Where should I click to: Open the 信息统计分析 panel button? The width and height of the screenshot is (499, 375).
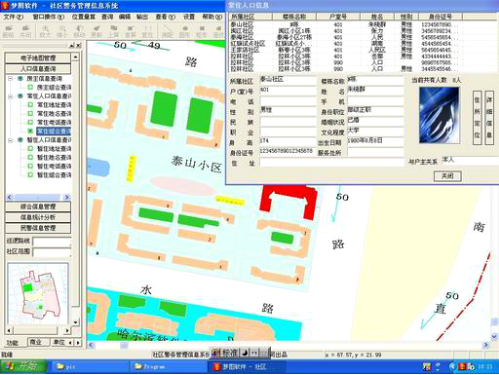point(38,217)
